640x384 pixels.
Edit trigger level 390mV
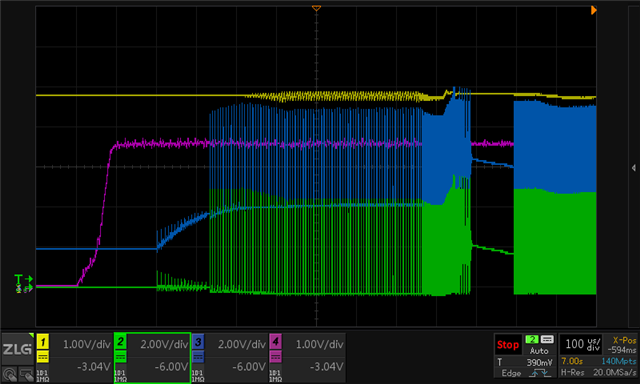click(x=539, y=362)
